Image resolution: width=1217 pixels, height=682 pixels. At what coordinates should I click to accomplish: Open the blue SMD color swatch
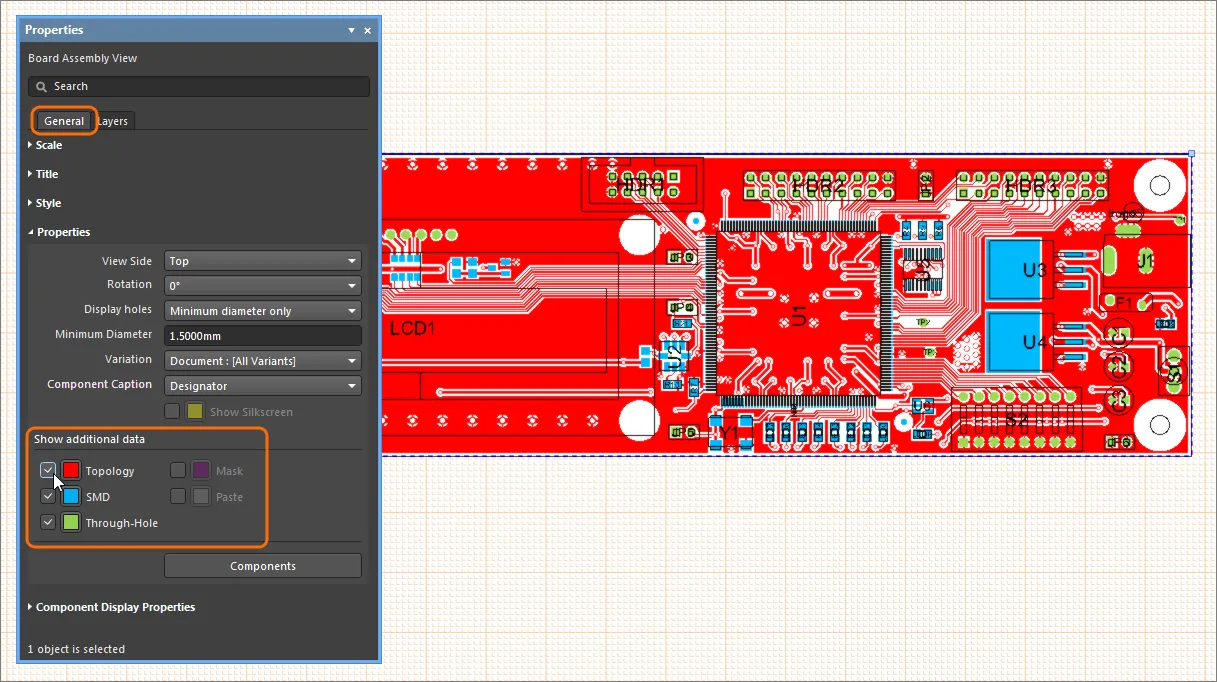click(71, 496)
